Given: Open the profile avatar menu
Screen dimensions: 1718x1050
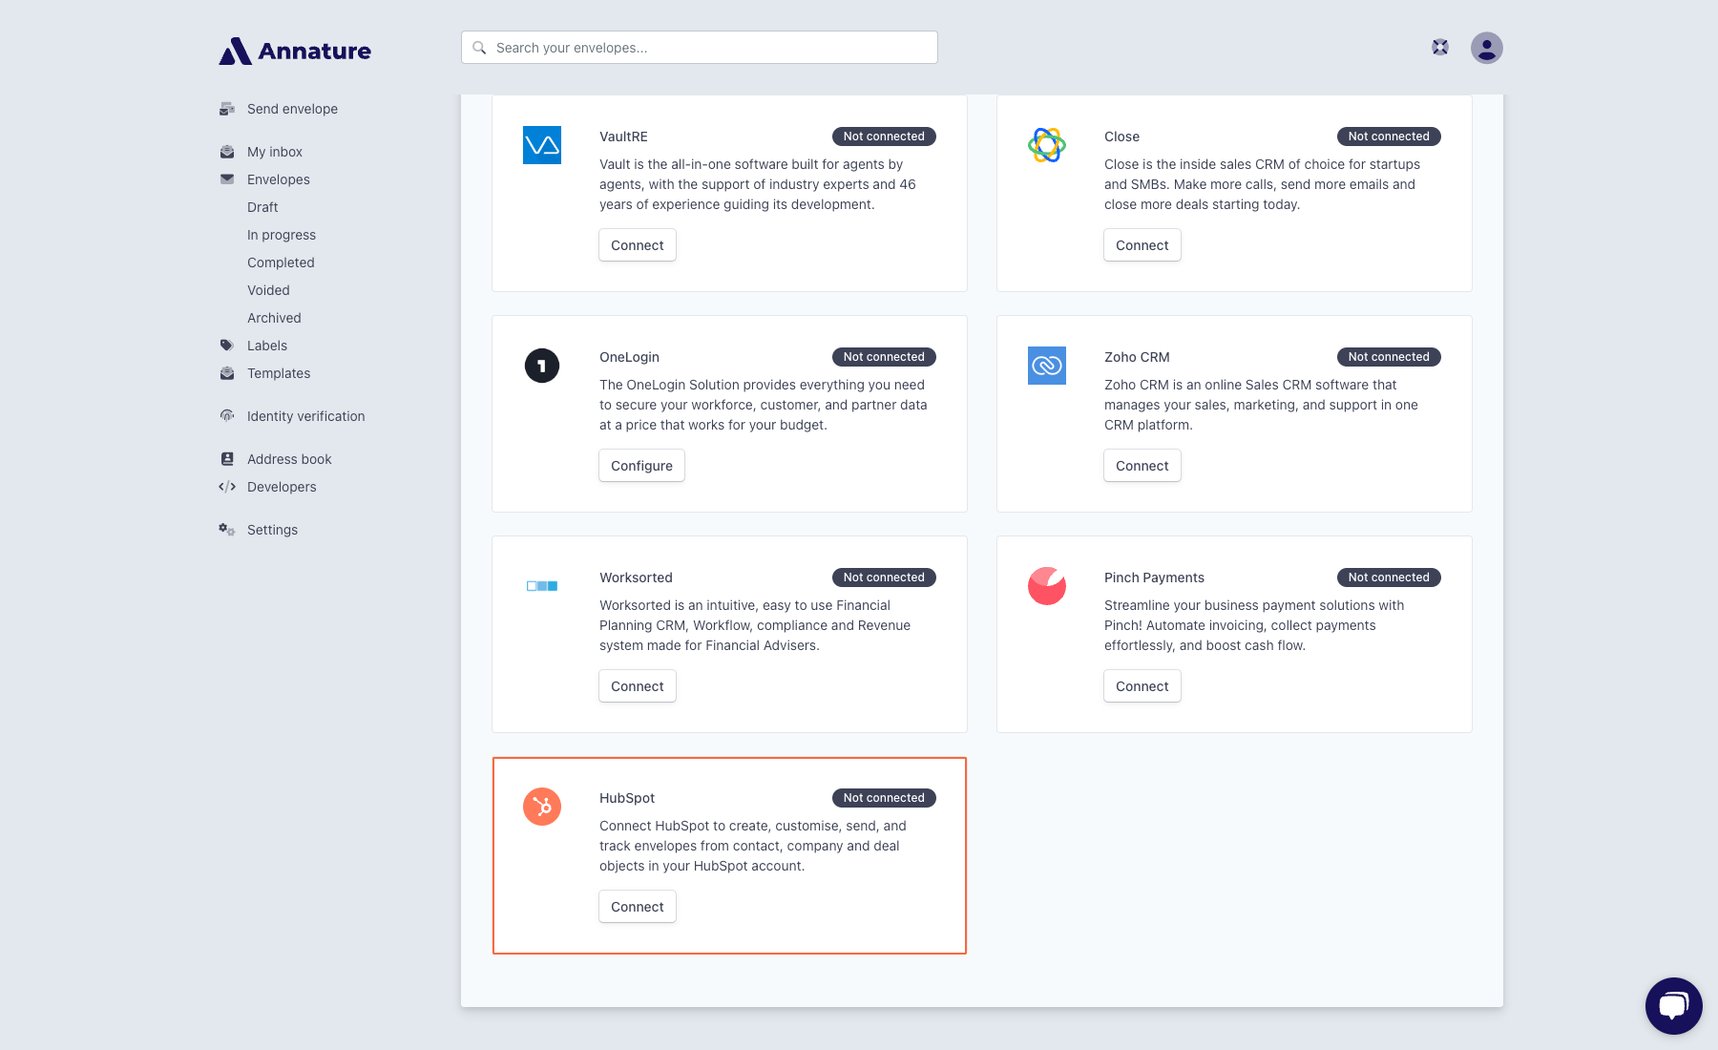Looking at the screenshot, I should pos(1486,47).
